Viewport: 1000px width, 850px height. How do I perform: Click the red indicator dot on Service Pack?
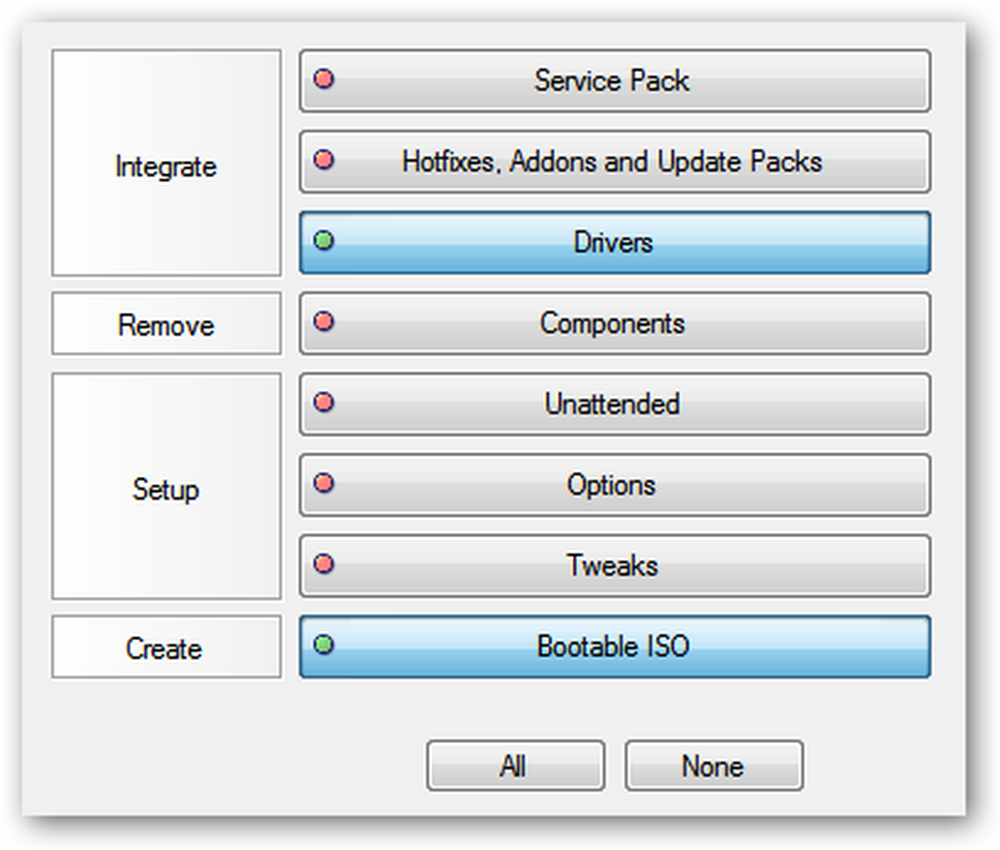(324, 79)
